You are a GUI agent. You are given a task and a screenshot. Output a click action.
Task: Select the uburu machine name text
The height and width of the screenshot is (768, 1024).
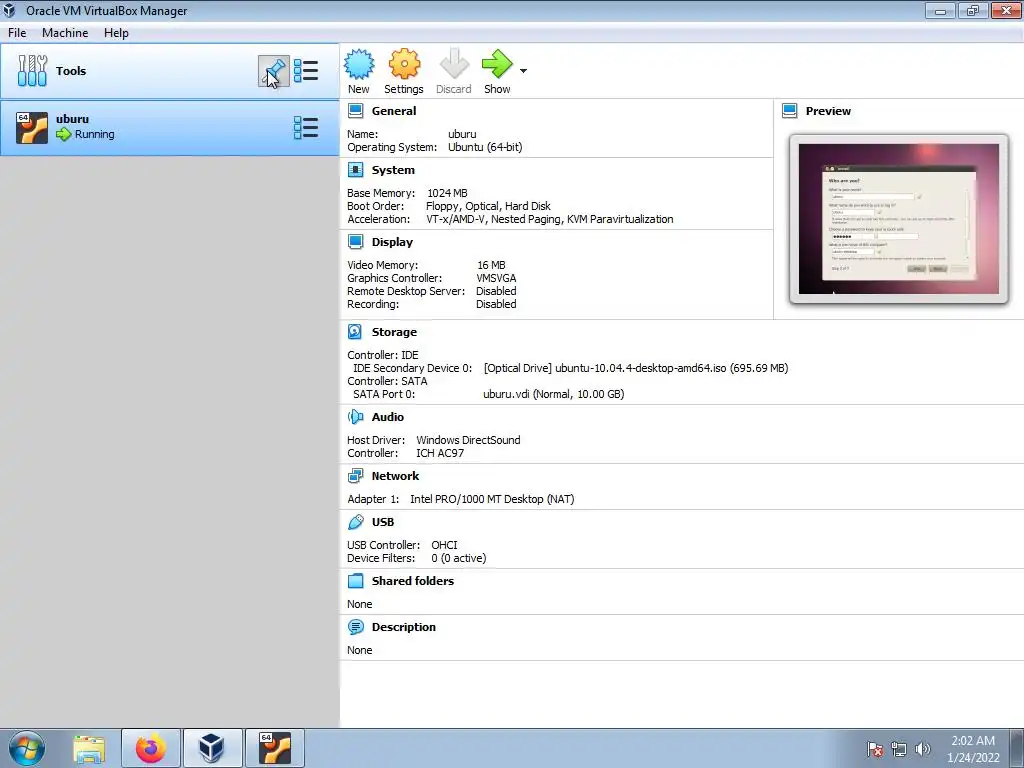point(72,119)
